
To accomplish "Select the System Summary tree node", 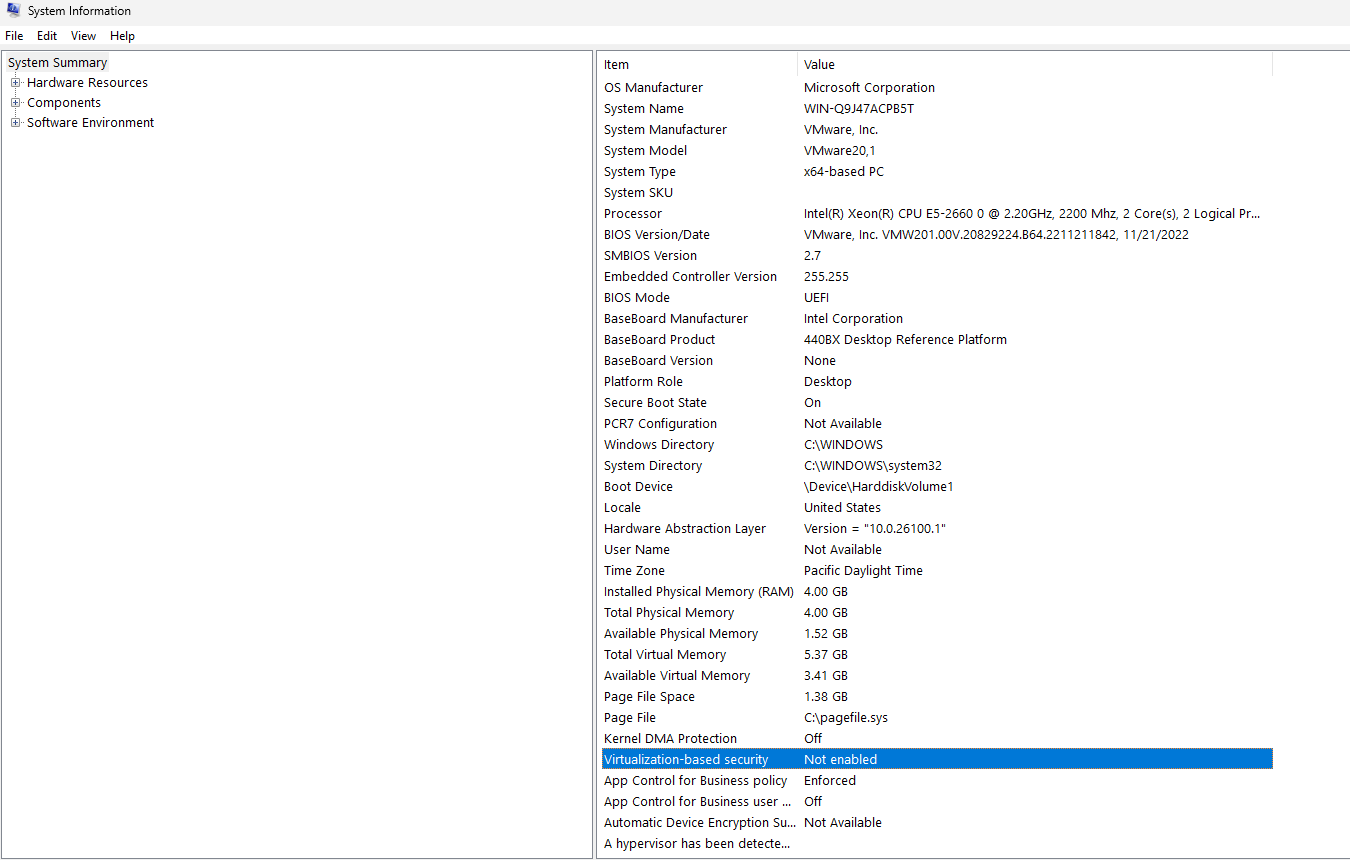I will 57,62.
